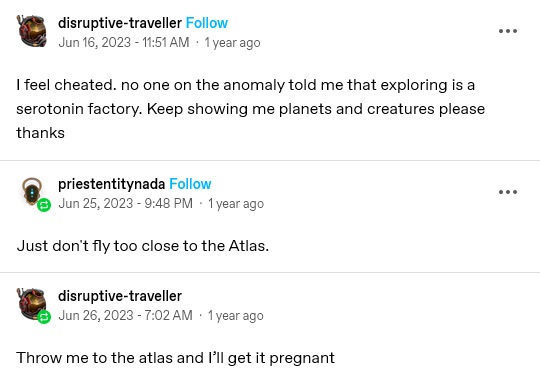This screenshot has width=540, height=381.
Task: Open the Jun 25, 2023 - 9:48 PM timestamp
Action: 125,203
